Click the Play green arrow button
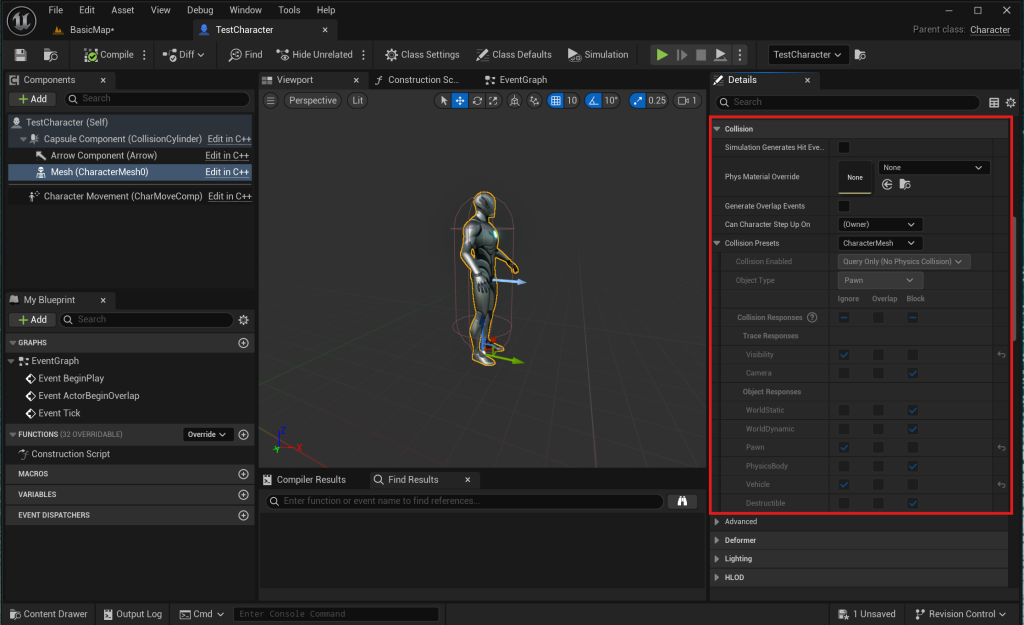Image resolution: width=1024 pixels, height=625 pixels. click(x=662, y=55)
